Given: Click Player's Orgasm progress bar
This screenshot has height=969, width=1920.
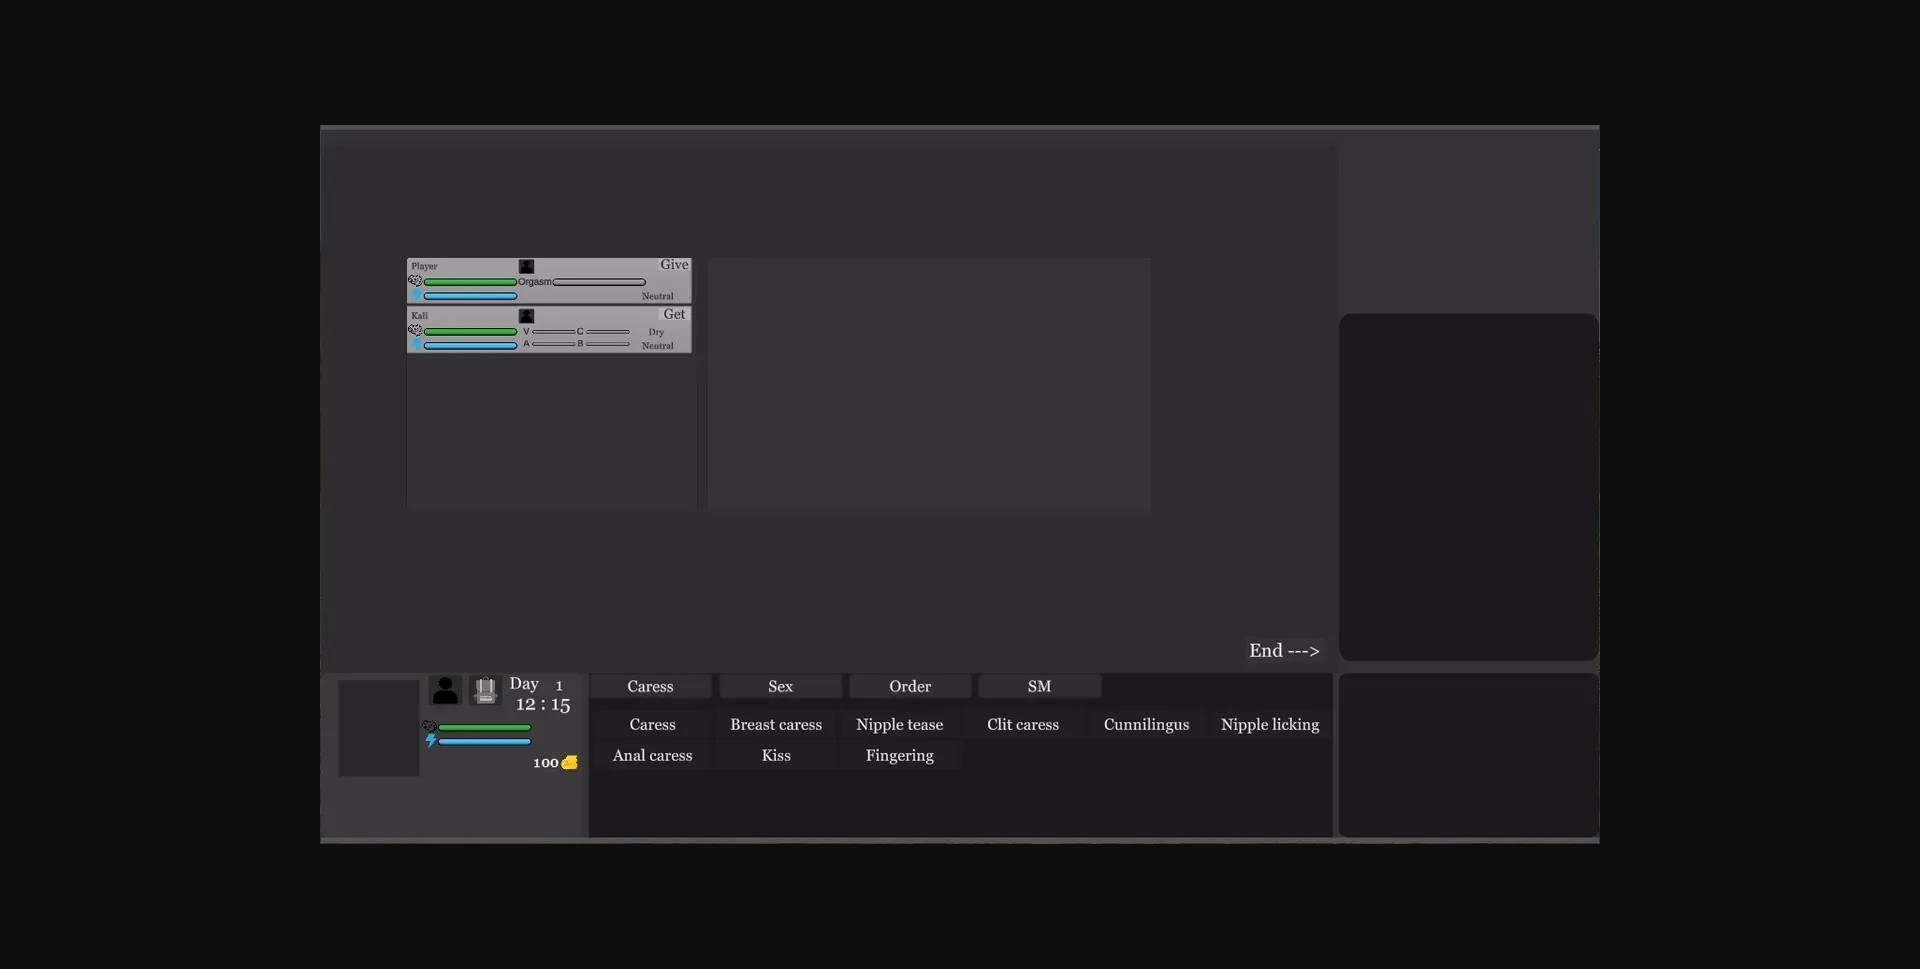Looking at the screenshot, I should pos(599,282).
